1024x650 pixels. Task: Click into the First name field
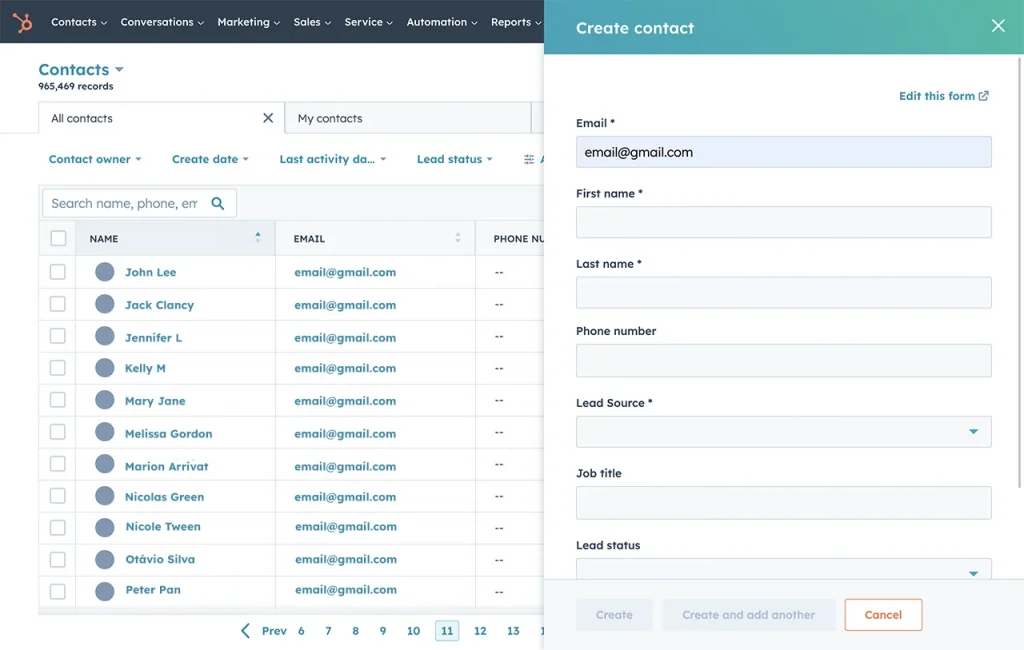(x=783, y=222)
